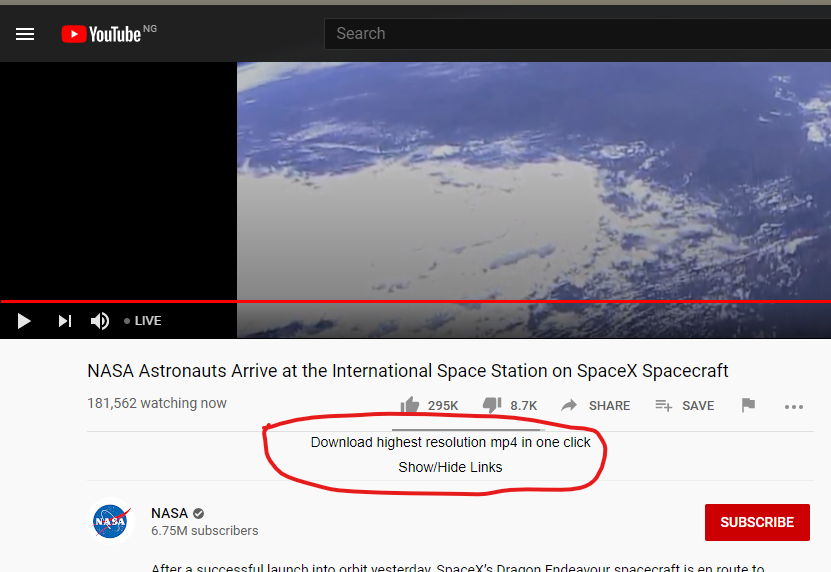The image size is (831, 572).
Task: Open the three-dot more actions menu
Action: pyautogui.click(x=793, y=407)
